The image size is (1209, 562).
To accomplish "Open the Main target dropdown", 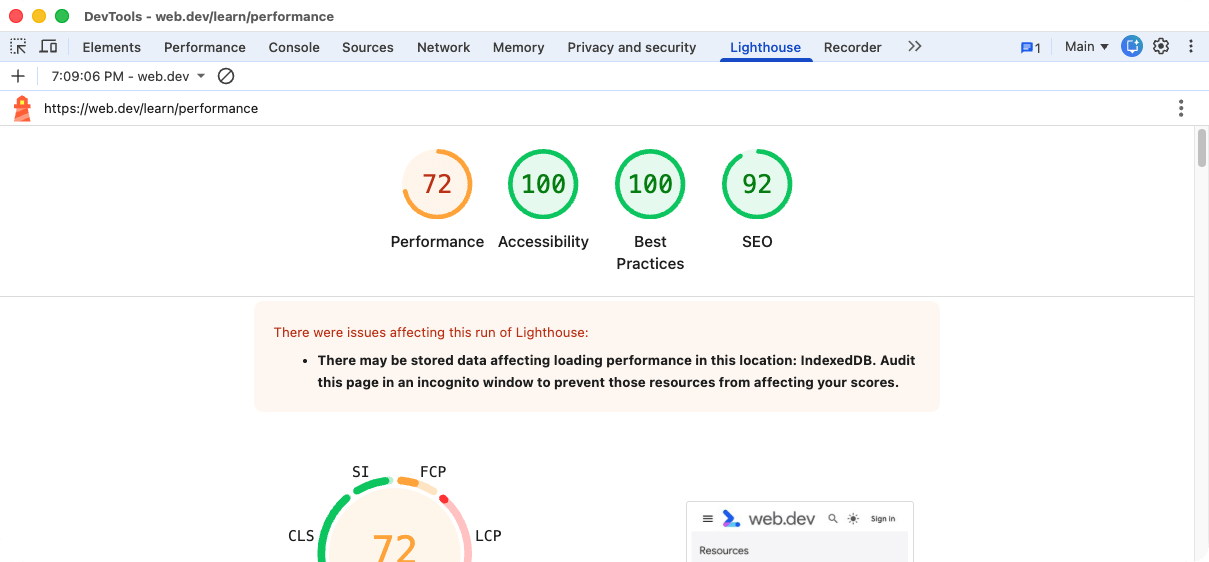I will tap(1087, 46).
